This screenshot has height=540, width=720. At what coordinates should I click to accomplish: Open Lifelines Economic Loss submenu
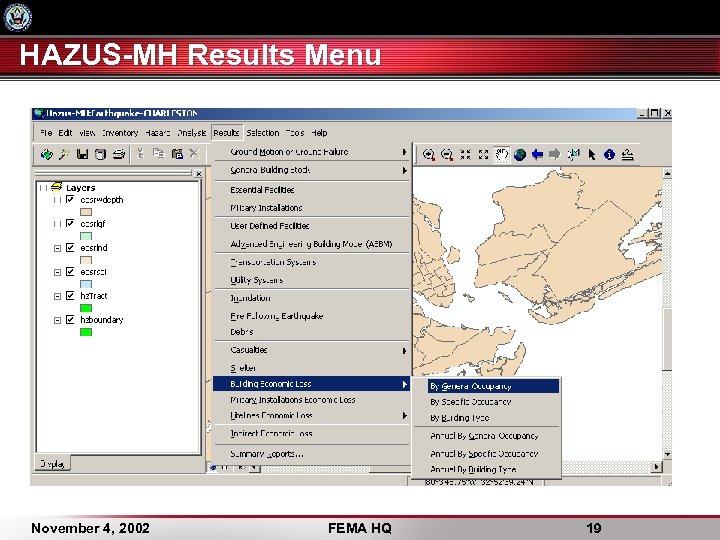click(x=311, y=416)
